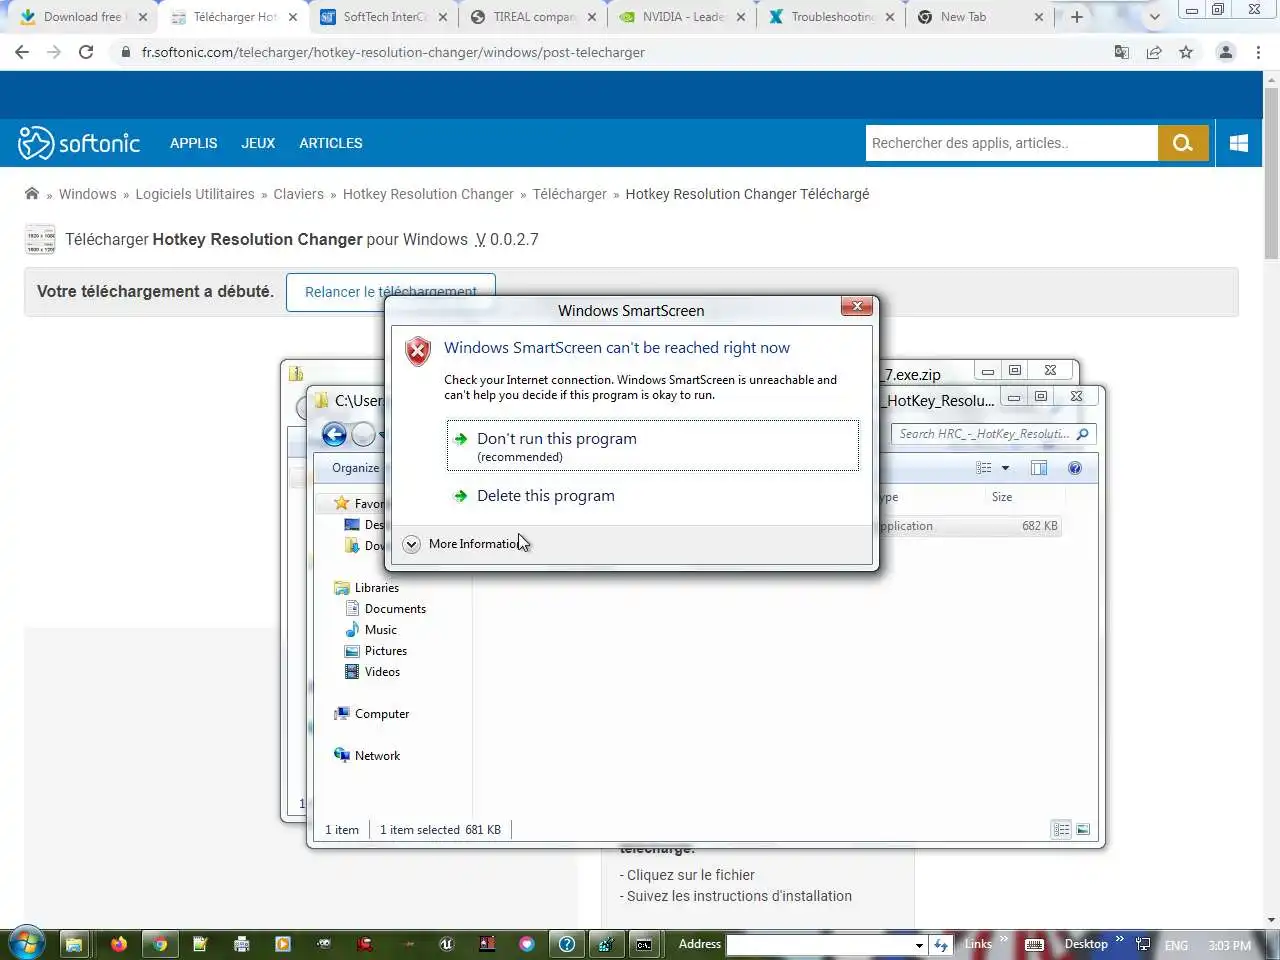Open Firefox from the taskbar
Screen dimensions: 1280x960
[x=119, y=944]
